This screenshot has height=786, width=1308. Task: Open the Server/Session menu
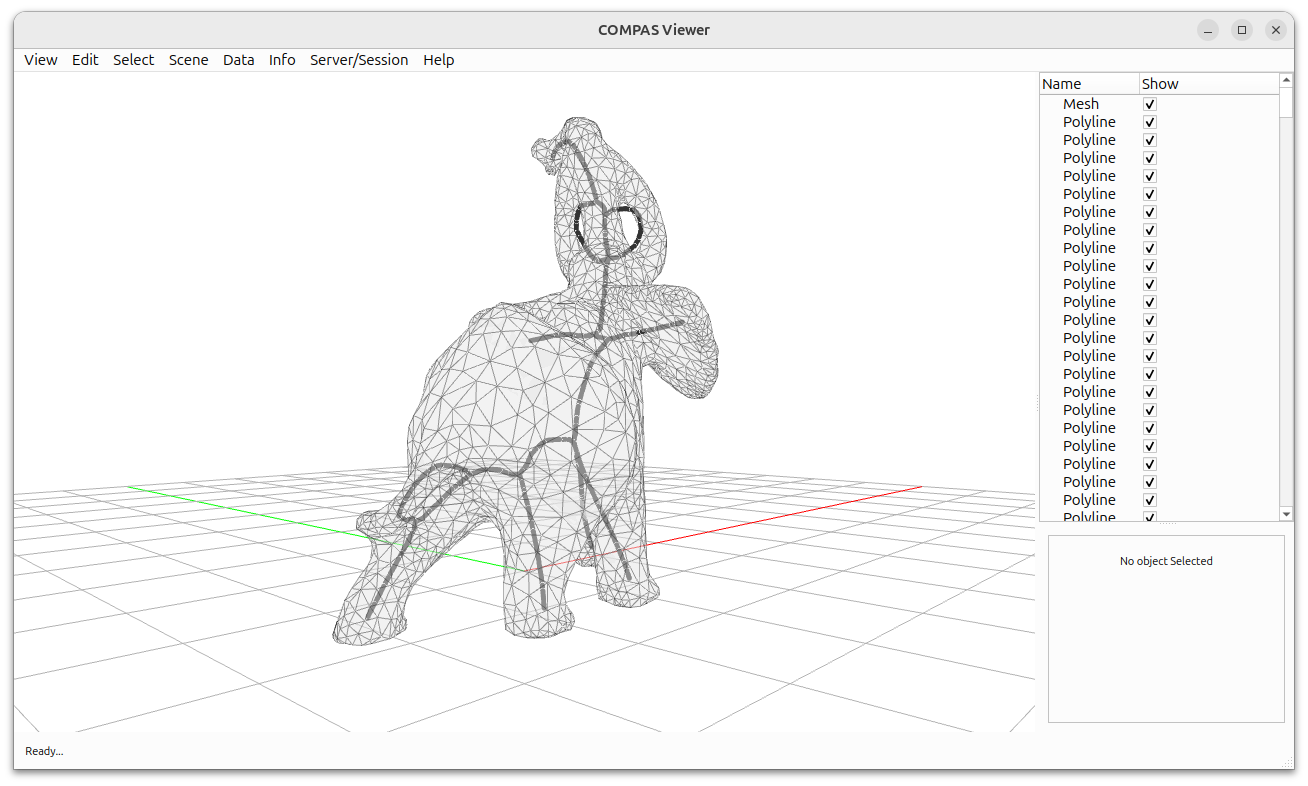pyautogui.click(x=359, y=60)
